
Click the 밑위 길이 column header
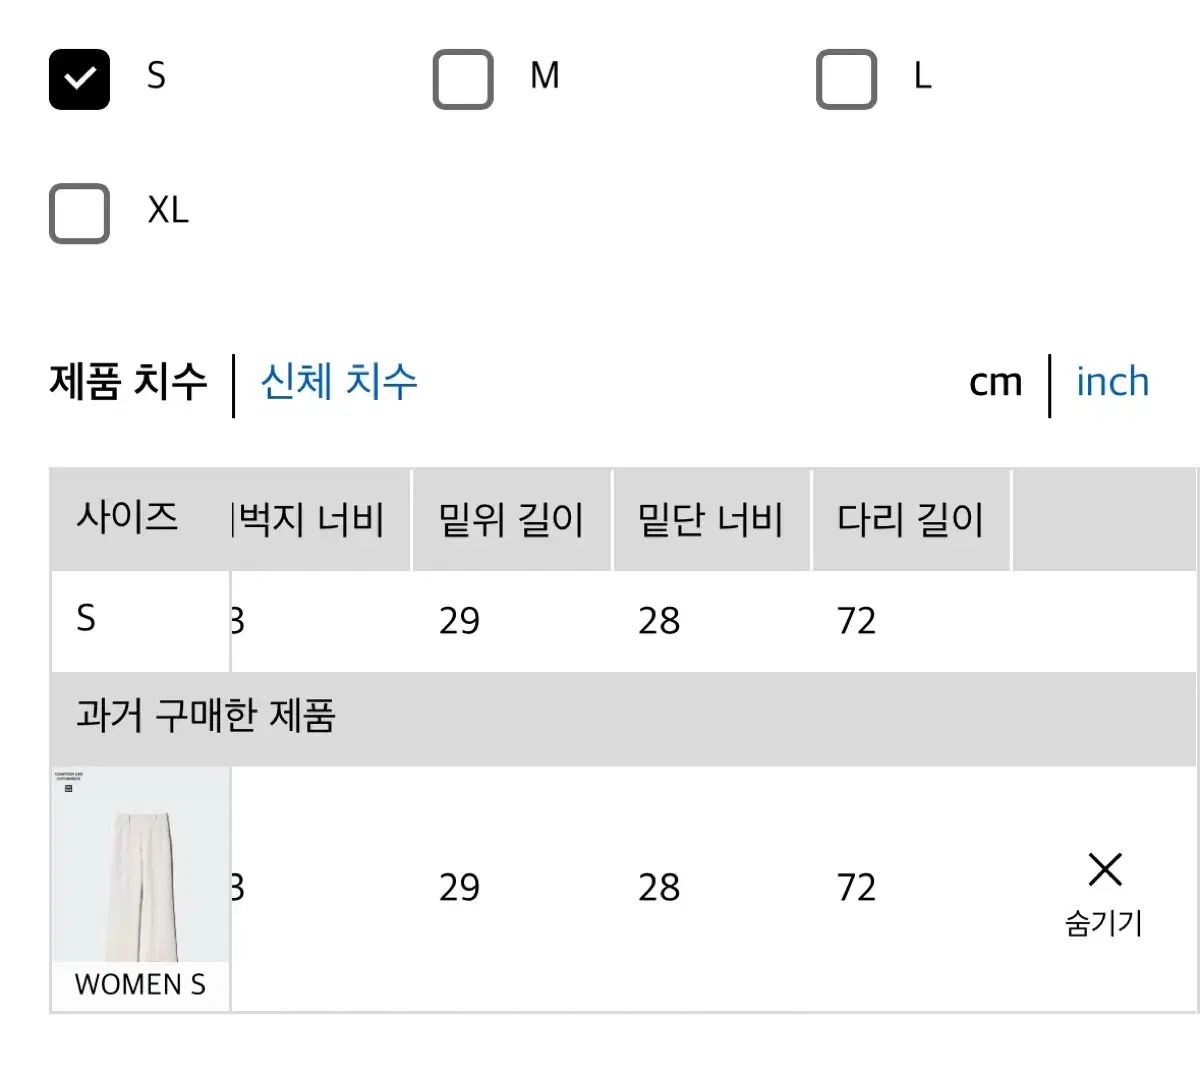(x=511, y=520)
